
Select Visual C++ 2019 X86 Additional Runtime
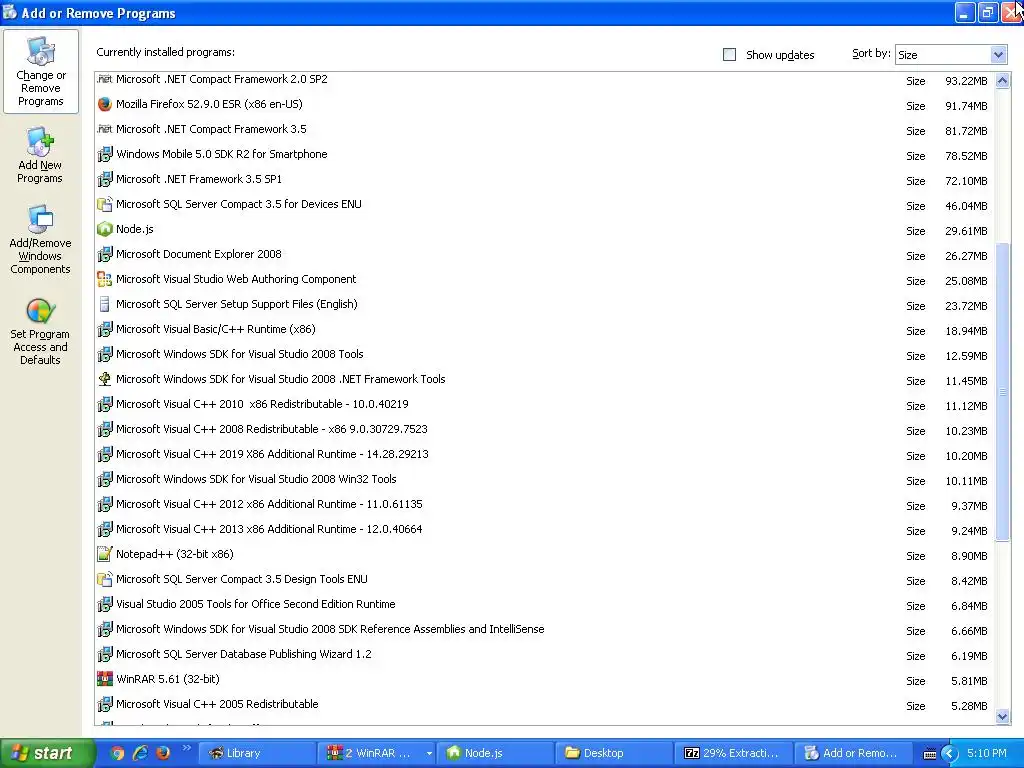[x=545, y=455]
